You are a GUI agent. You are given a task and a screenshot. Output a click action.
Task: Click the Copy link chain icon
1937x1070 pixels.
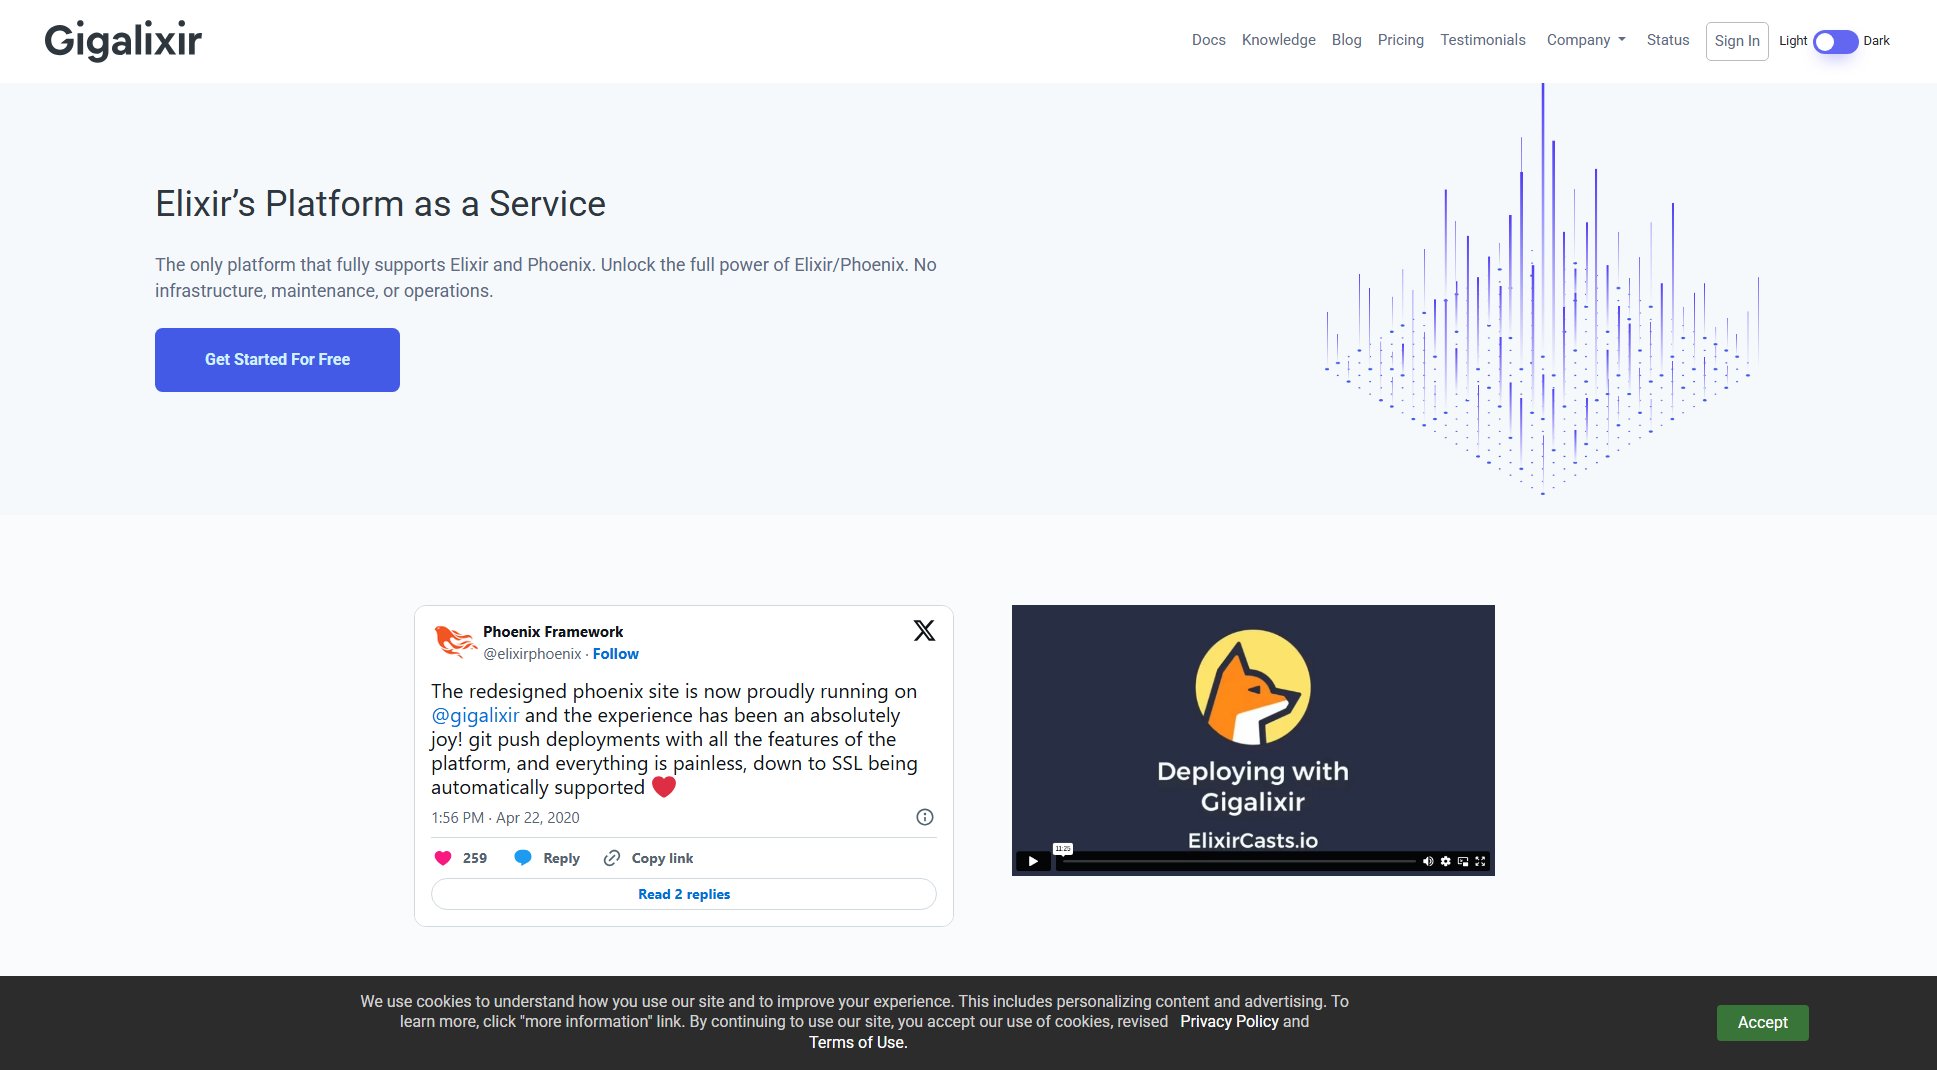point(612,858)
